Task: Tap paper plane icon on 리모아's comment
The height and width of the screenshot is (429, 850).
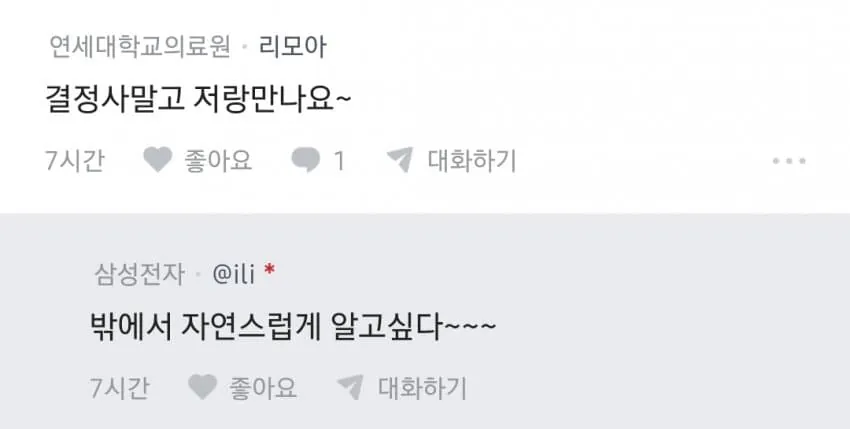Action: point(400,160)
